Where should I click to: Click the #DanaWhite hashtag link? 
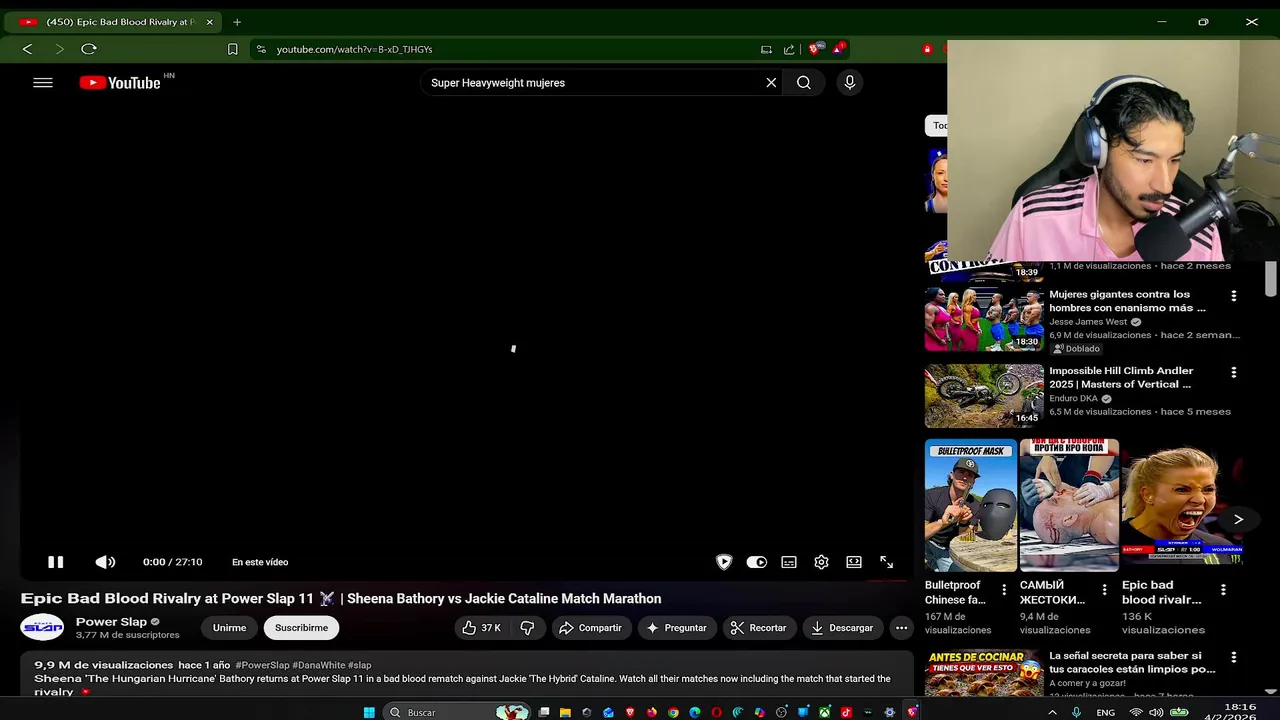pos(318,665)
